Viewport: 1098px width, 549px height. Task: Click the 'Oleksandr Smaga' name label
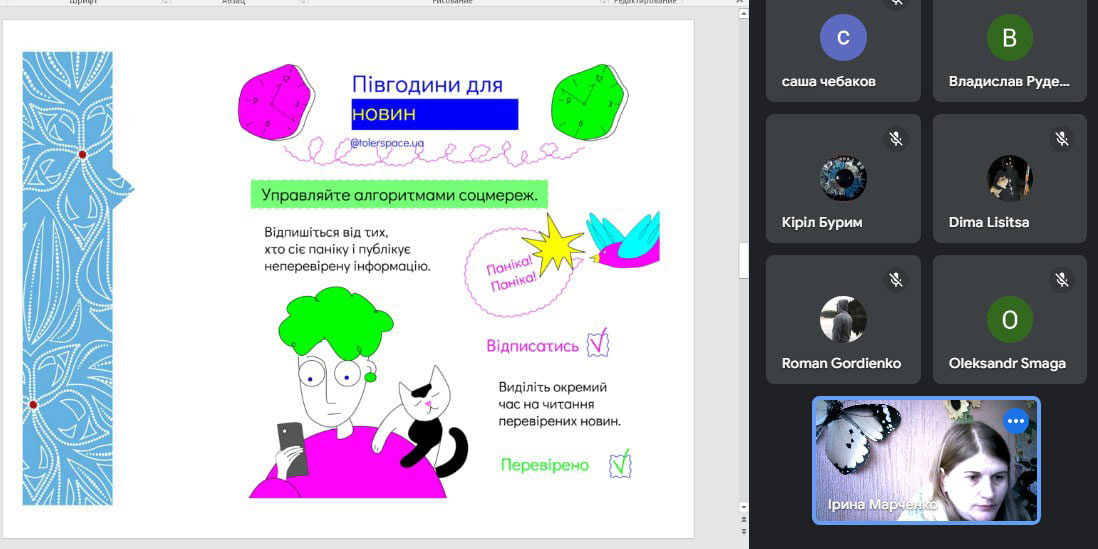coord(1007,363)
